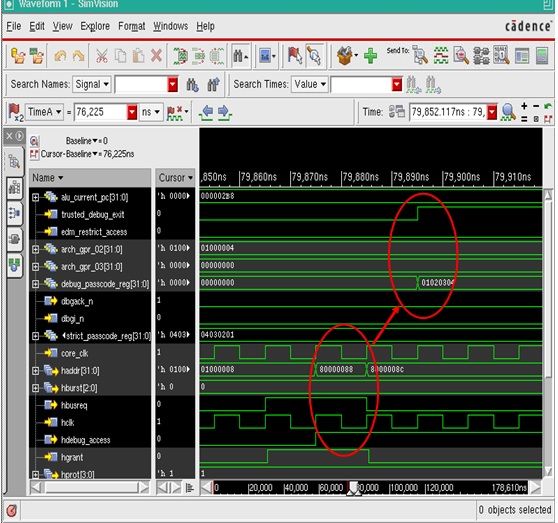Viewport: 558px width, 523px height.
Task: Open the Signal search type dropdown
Action: tap(91, 84)
